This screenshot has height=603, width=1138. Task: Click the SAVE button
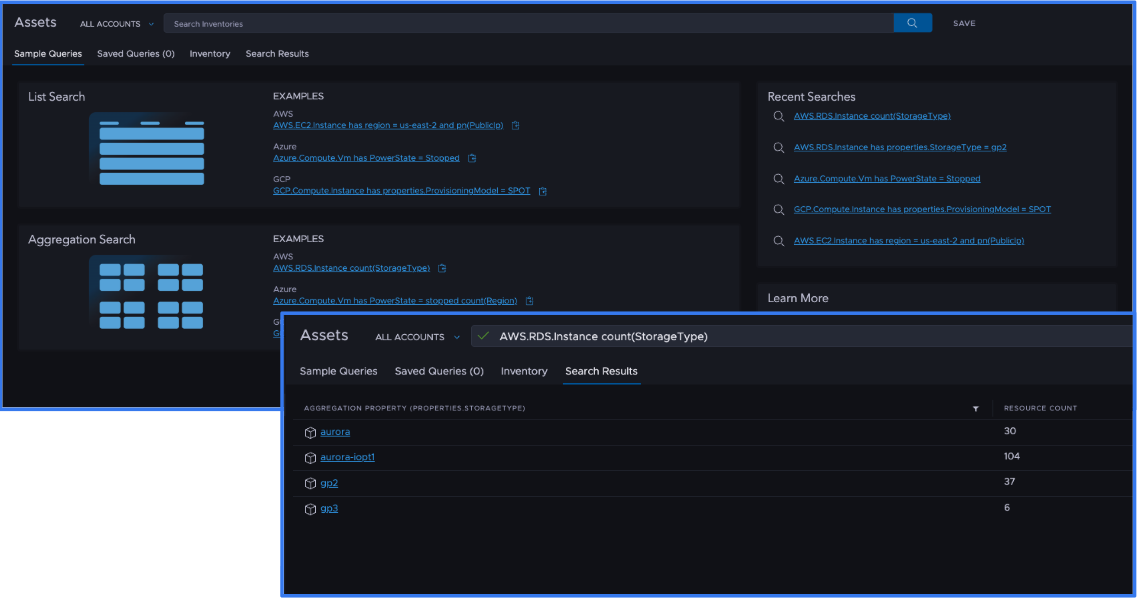pos(963,22)
